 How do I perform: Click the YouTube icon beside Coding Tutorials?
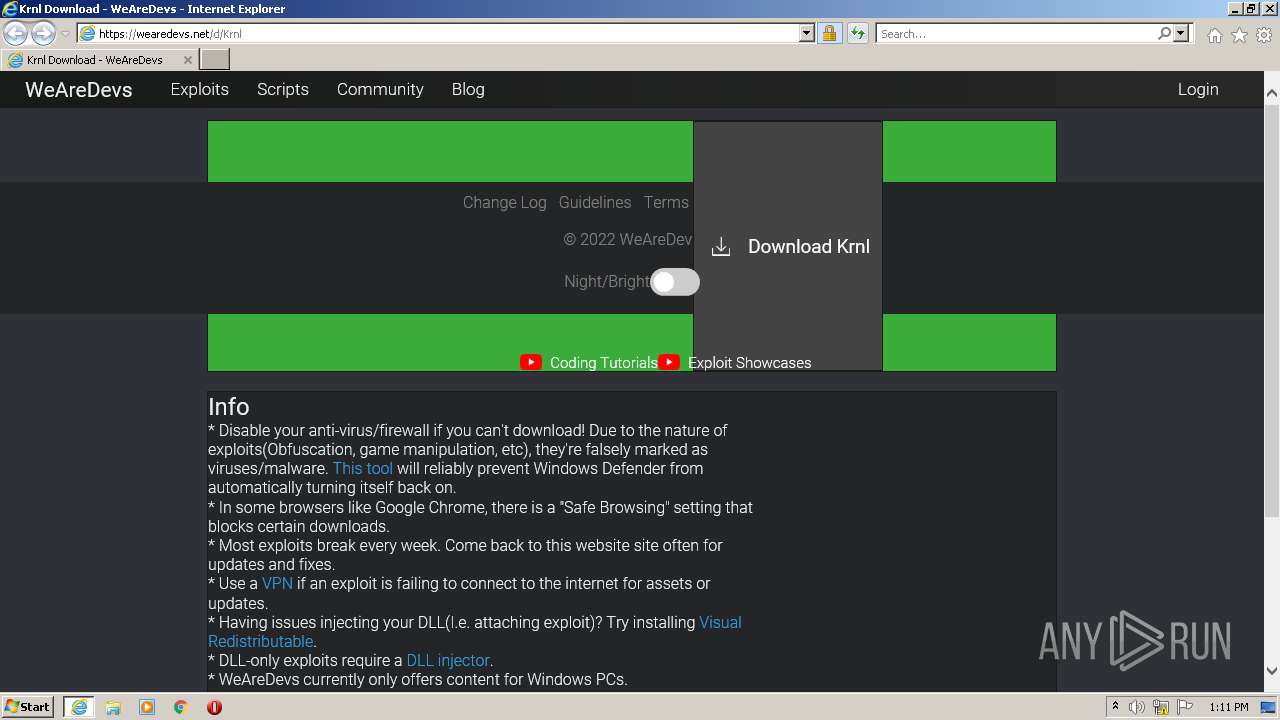point(531,362)
